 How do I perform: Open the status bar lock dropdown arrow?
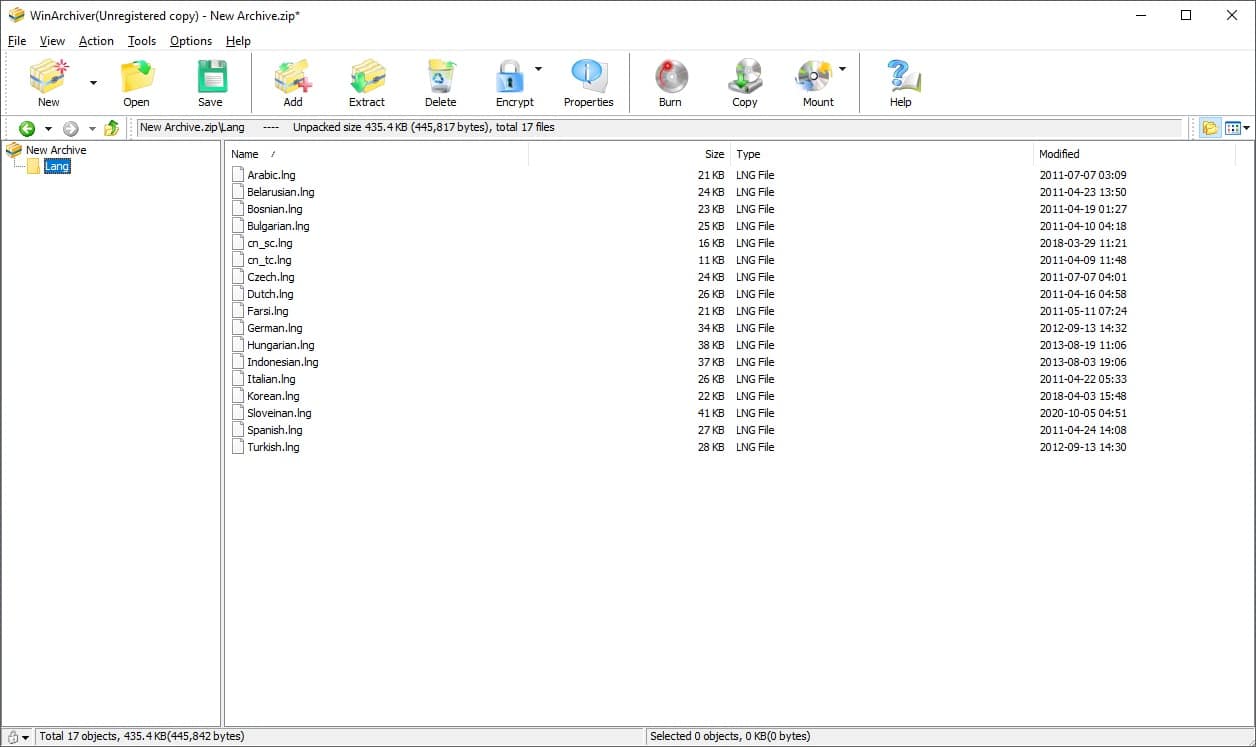click(x=26, y=737)
